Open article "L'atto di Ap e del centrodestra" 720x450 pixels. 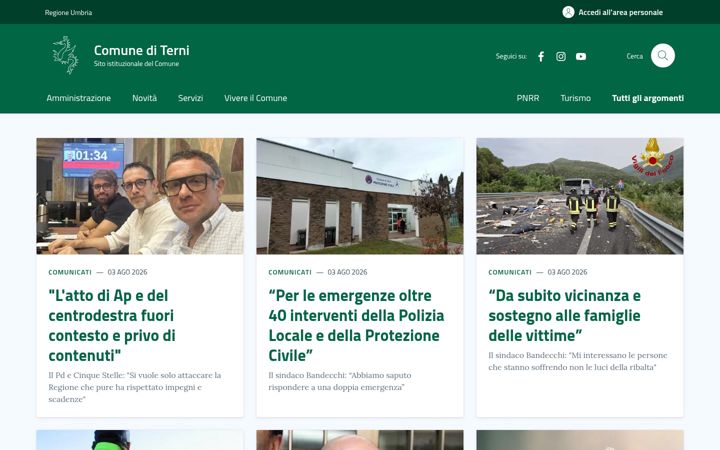[112, 326]
